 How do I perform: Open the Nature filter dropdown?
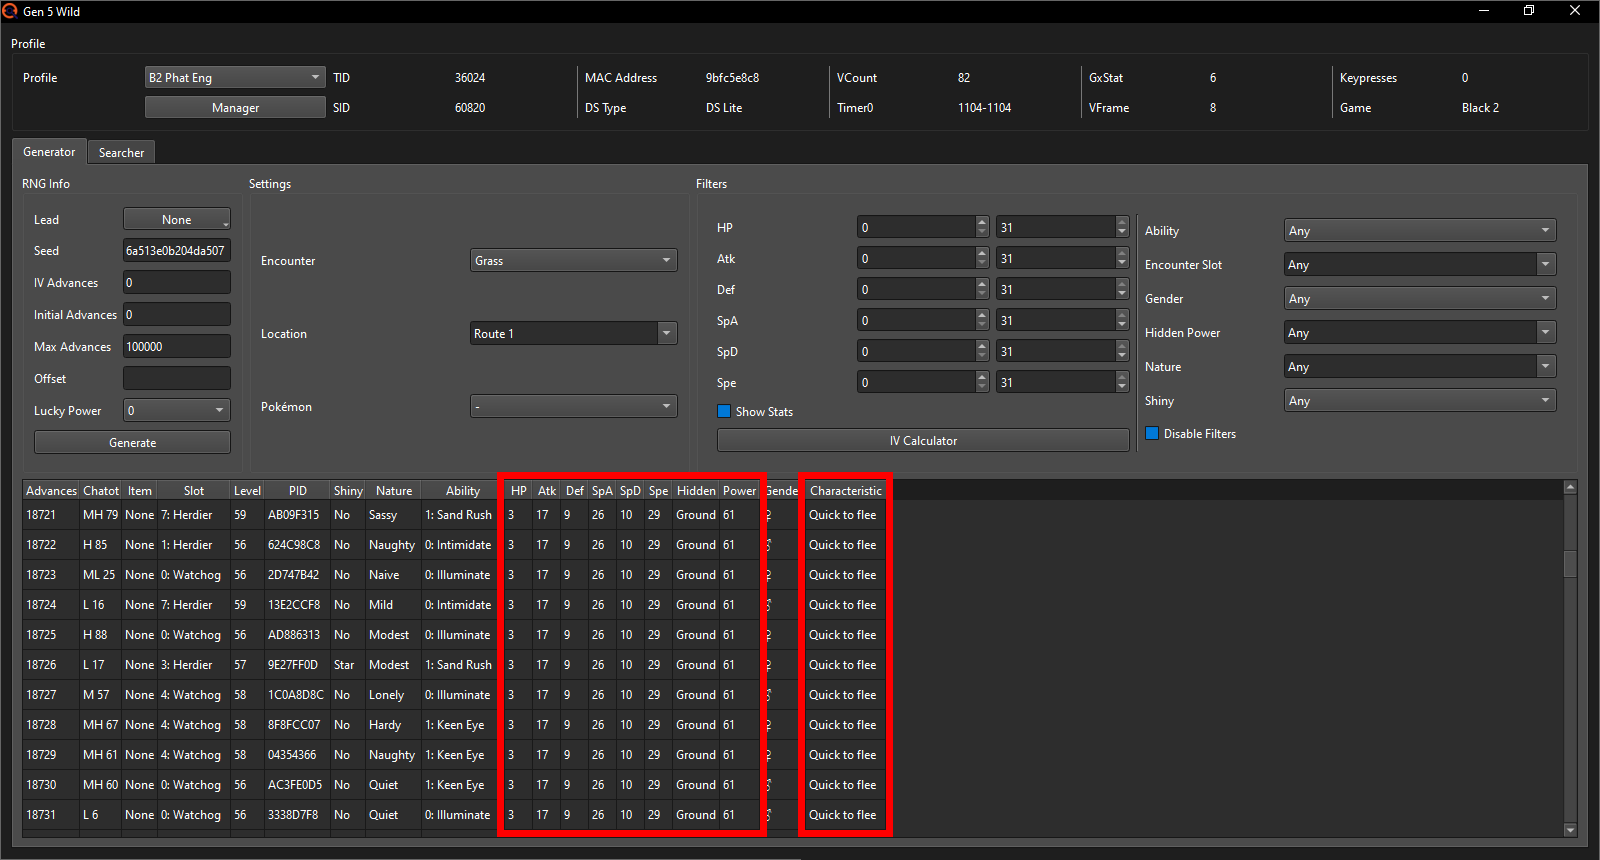click(1419, 367)
